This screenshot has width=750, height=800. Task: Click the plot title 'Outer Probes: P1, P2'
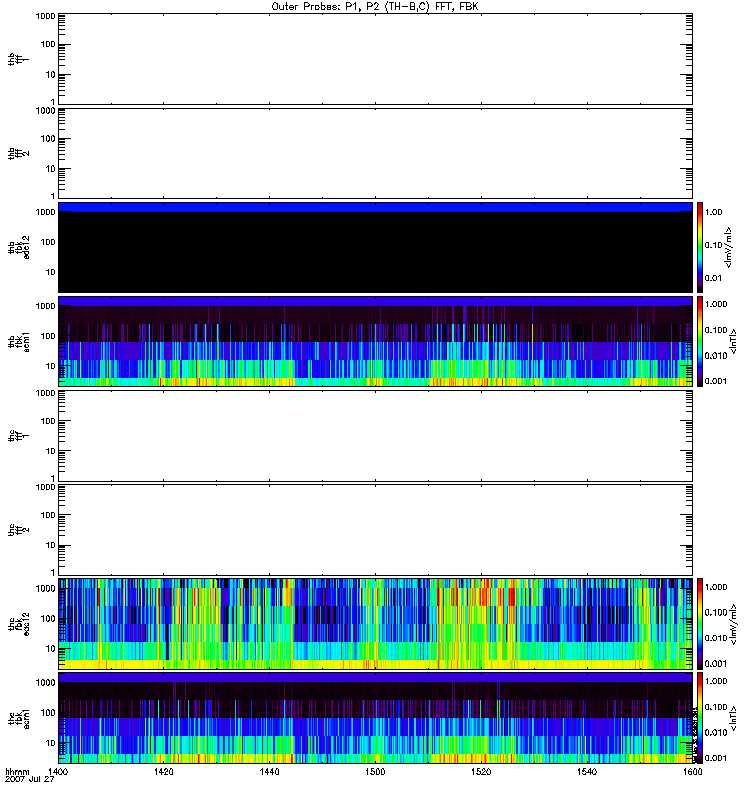point(375,6)
